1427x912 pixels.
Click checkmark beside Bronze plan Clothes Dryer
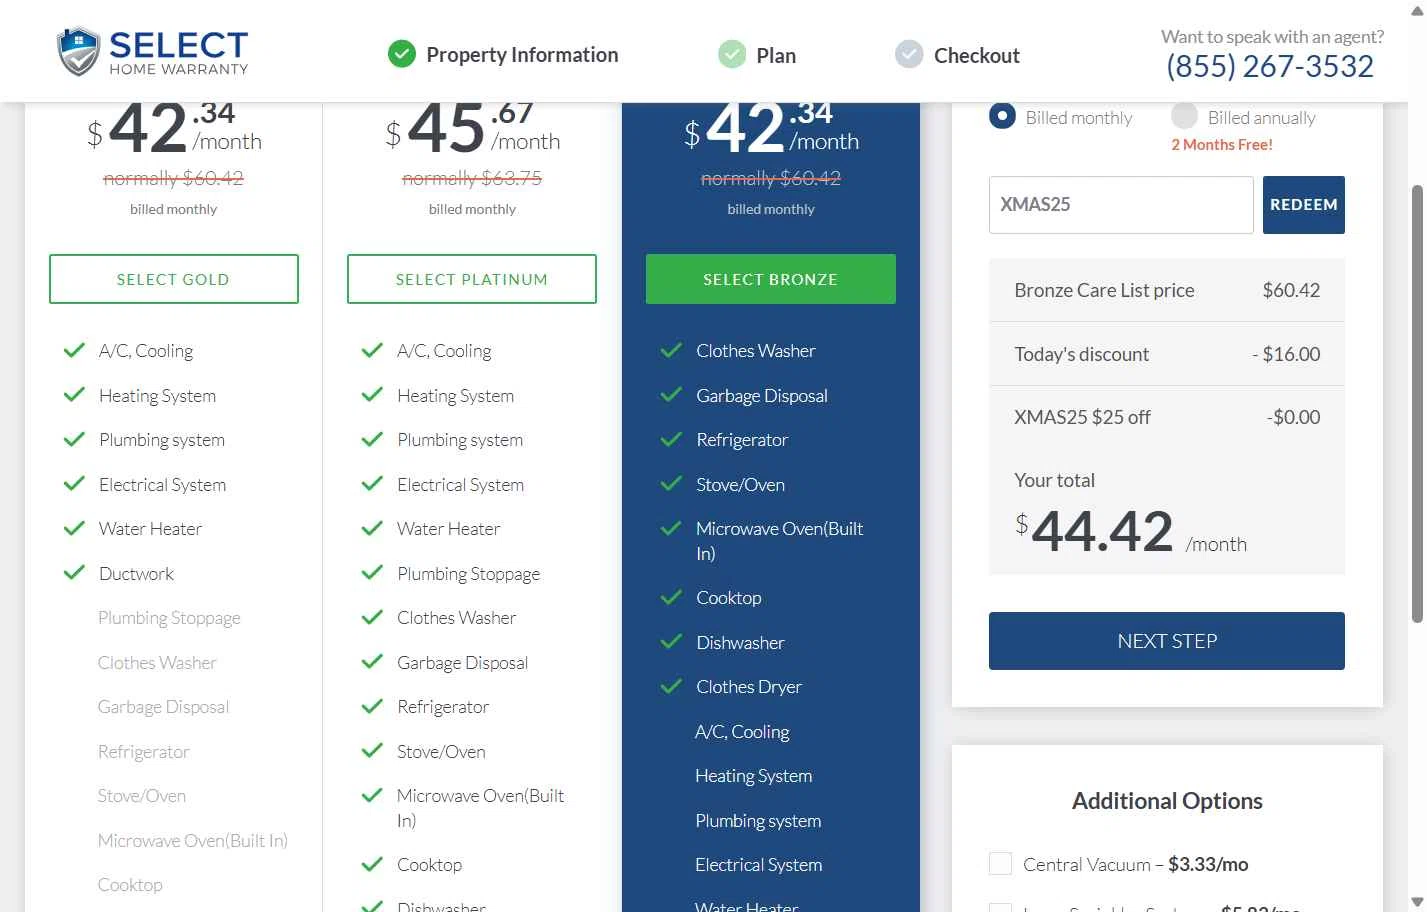coord(671,686)
